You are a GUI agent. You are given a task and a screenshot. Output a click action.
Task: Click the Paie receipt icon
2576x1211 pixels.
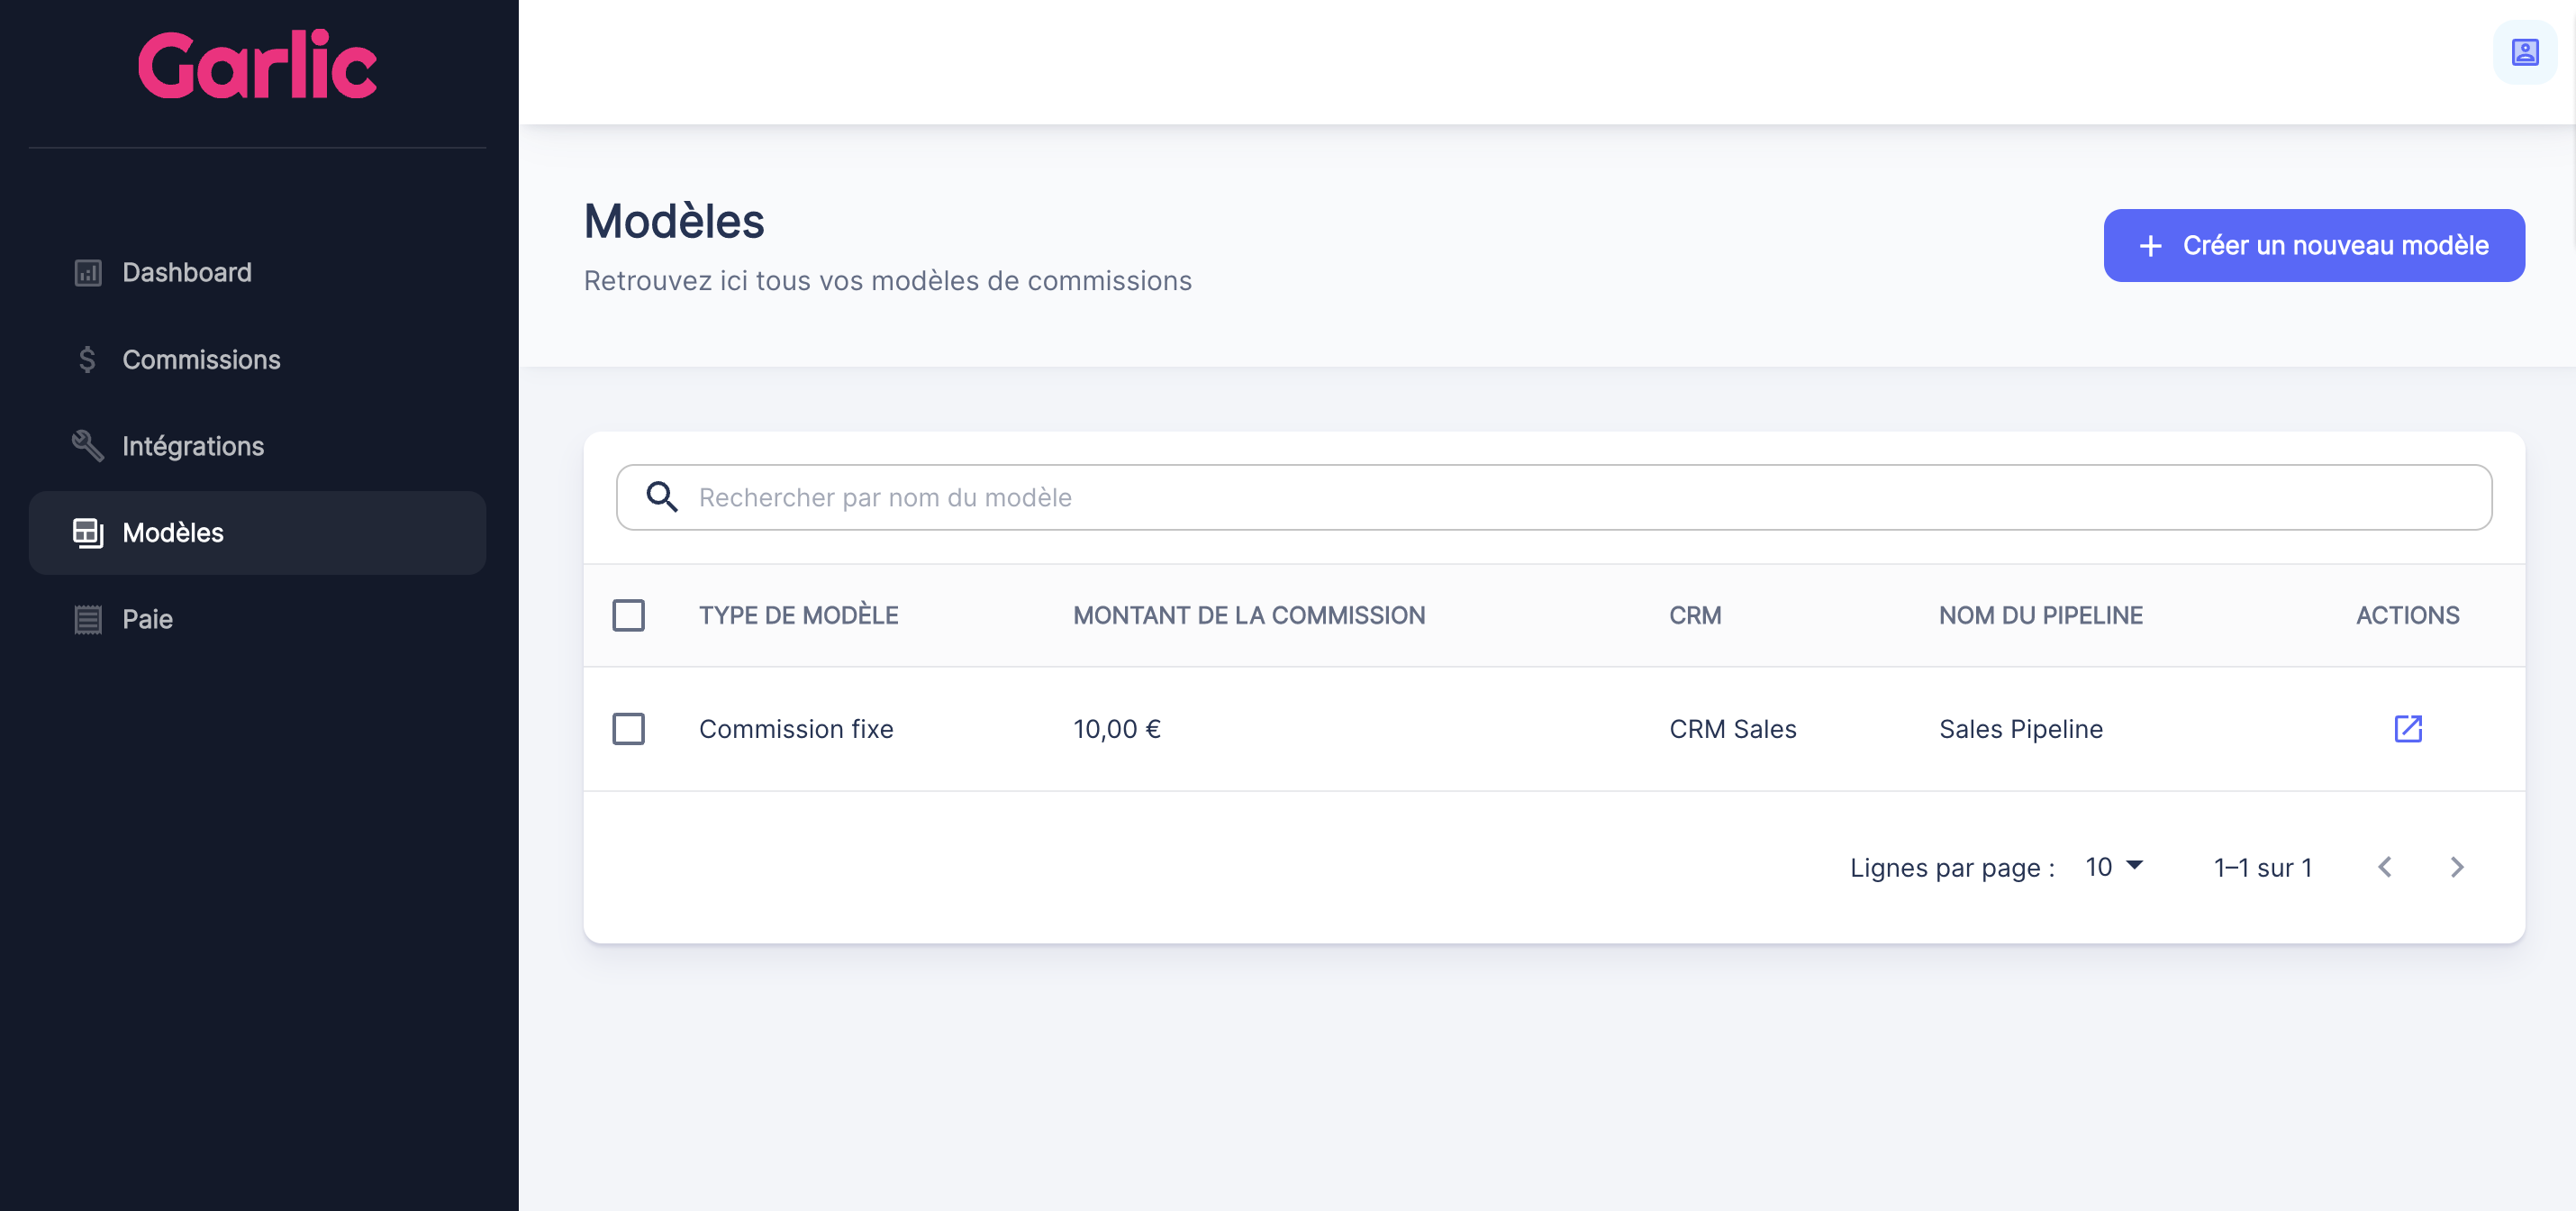(x=88, y=620)
